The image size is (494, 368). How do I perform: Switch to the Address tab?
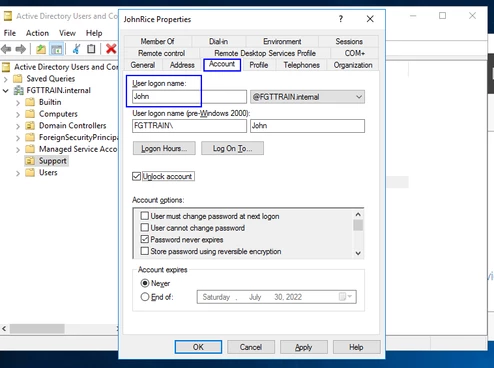[x=182, y=65]
